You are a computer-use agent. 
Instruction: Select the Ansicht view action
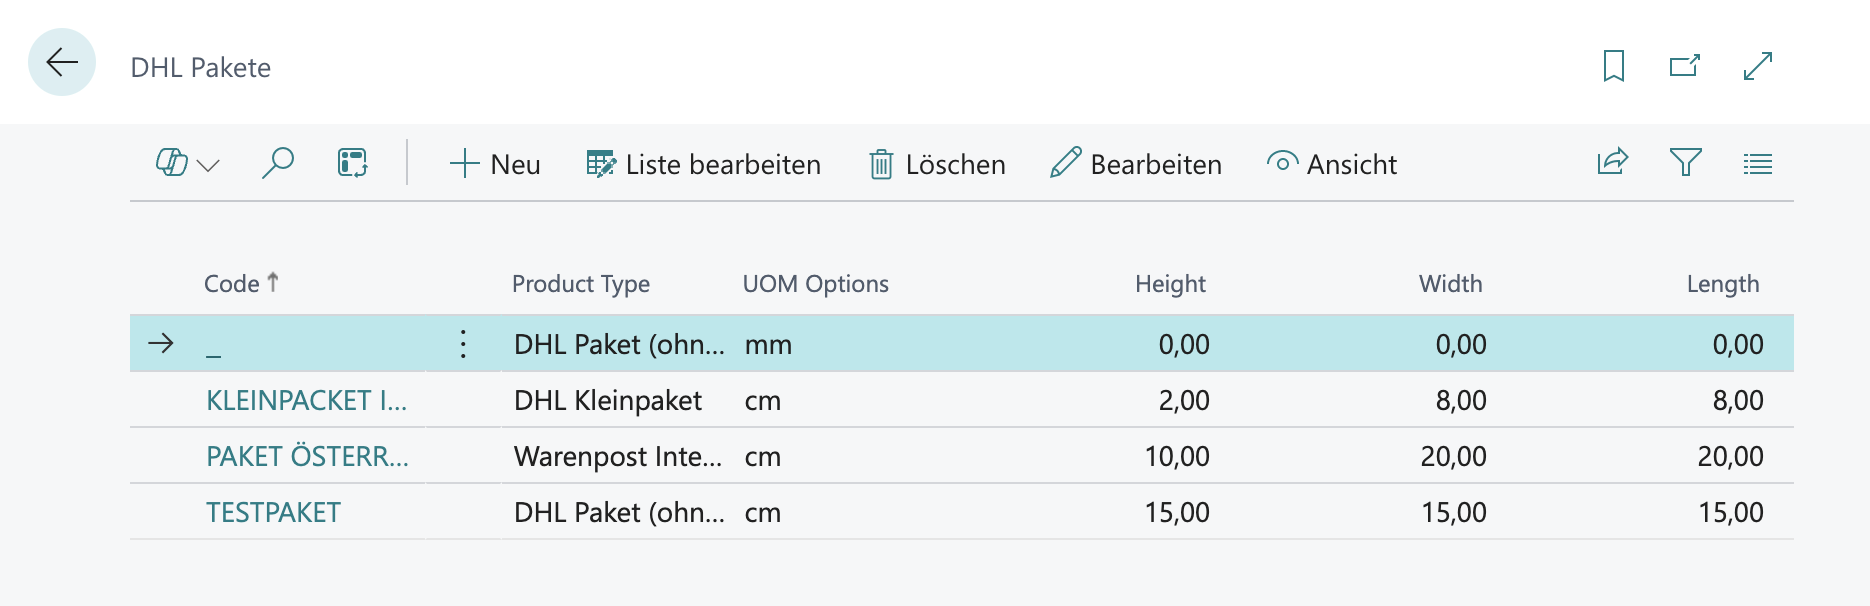click(x=1332, y=164)
